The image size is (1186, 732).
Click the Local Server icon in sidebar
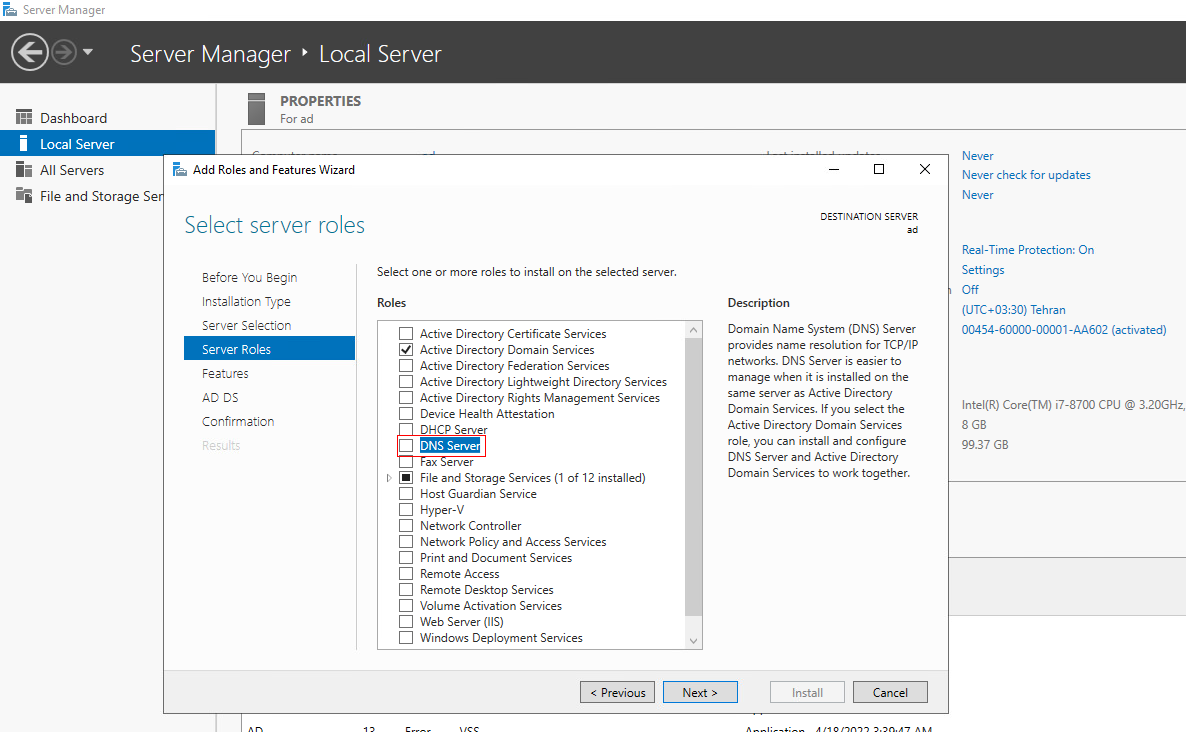24,144
